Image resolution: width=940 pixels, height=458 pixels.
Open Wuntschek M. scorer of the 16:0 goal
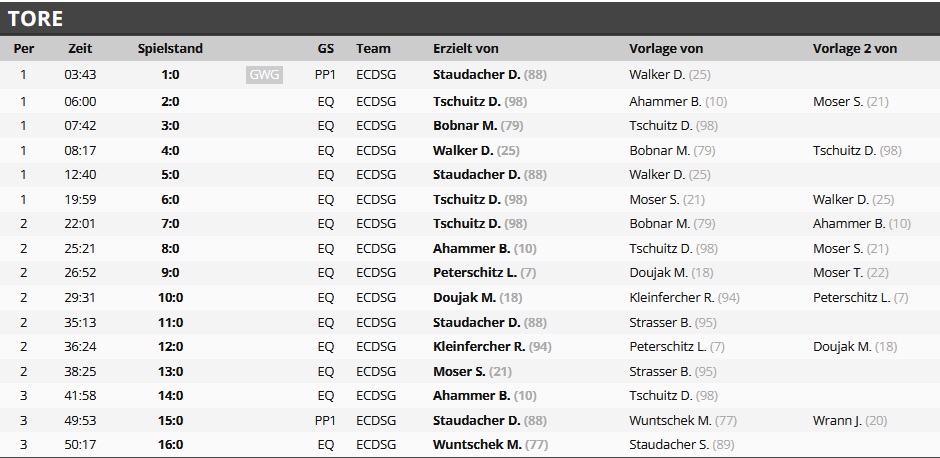point(477,445)
